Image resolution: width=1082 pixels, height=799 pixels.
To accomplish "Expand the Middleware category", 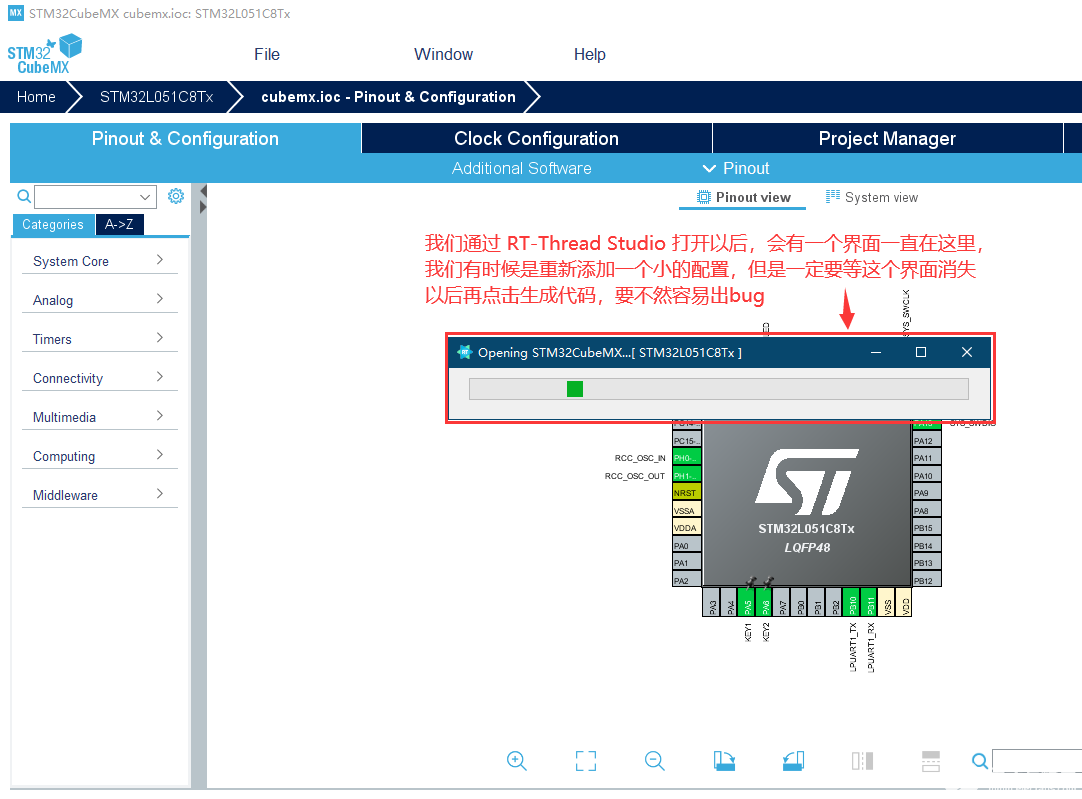I will click(100, 495).
